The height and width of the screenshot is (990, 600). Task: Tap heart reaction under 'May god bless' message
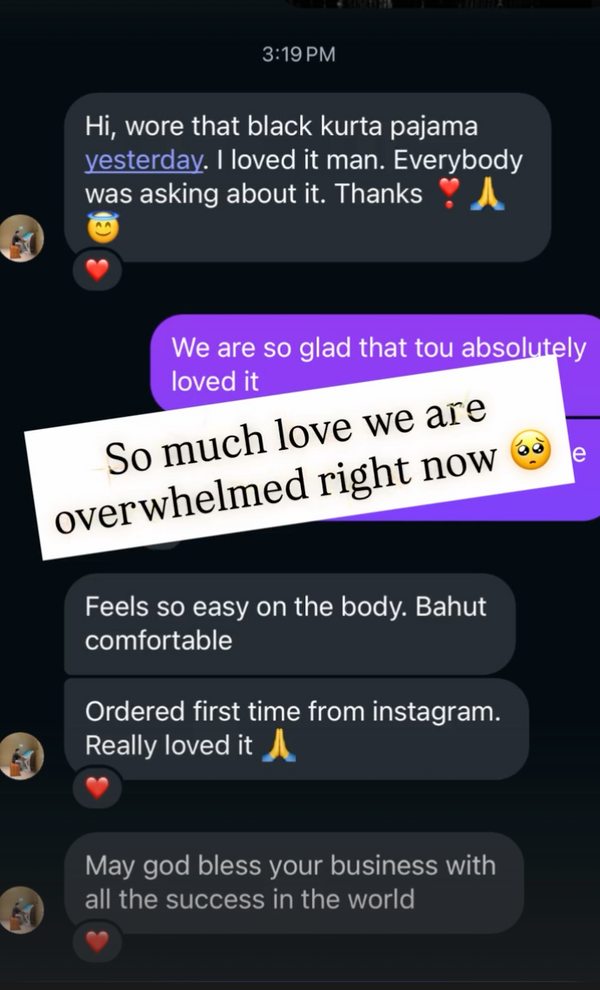(x=97, y=941)
